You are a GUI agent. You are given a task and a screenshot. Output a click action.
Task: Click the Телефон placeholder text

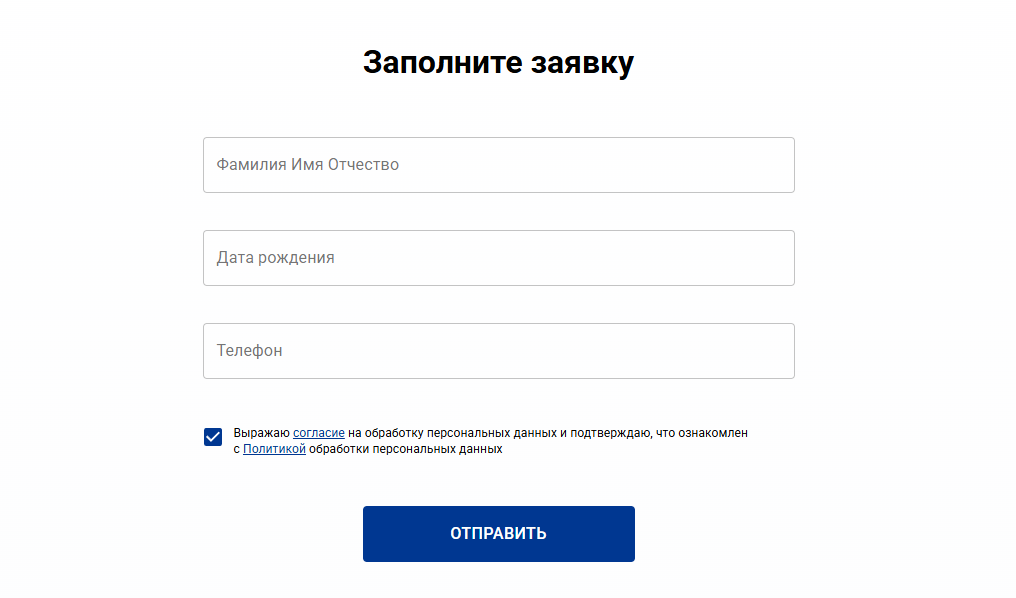pos(249,351)
